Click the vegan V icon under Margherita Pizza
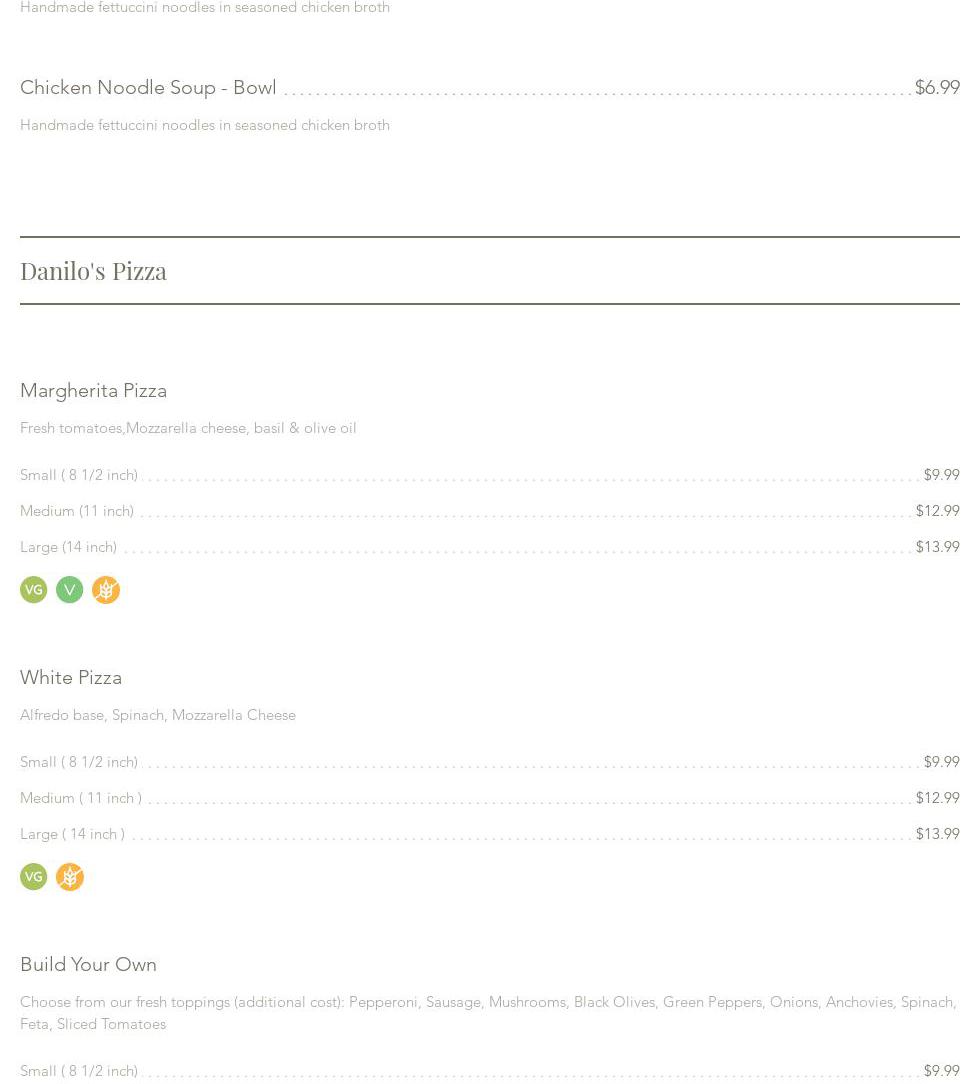The width and height of the screenshot is (965, 1084). [69, 590]
